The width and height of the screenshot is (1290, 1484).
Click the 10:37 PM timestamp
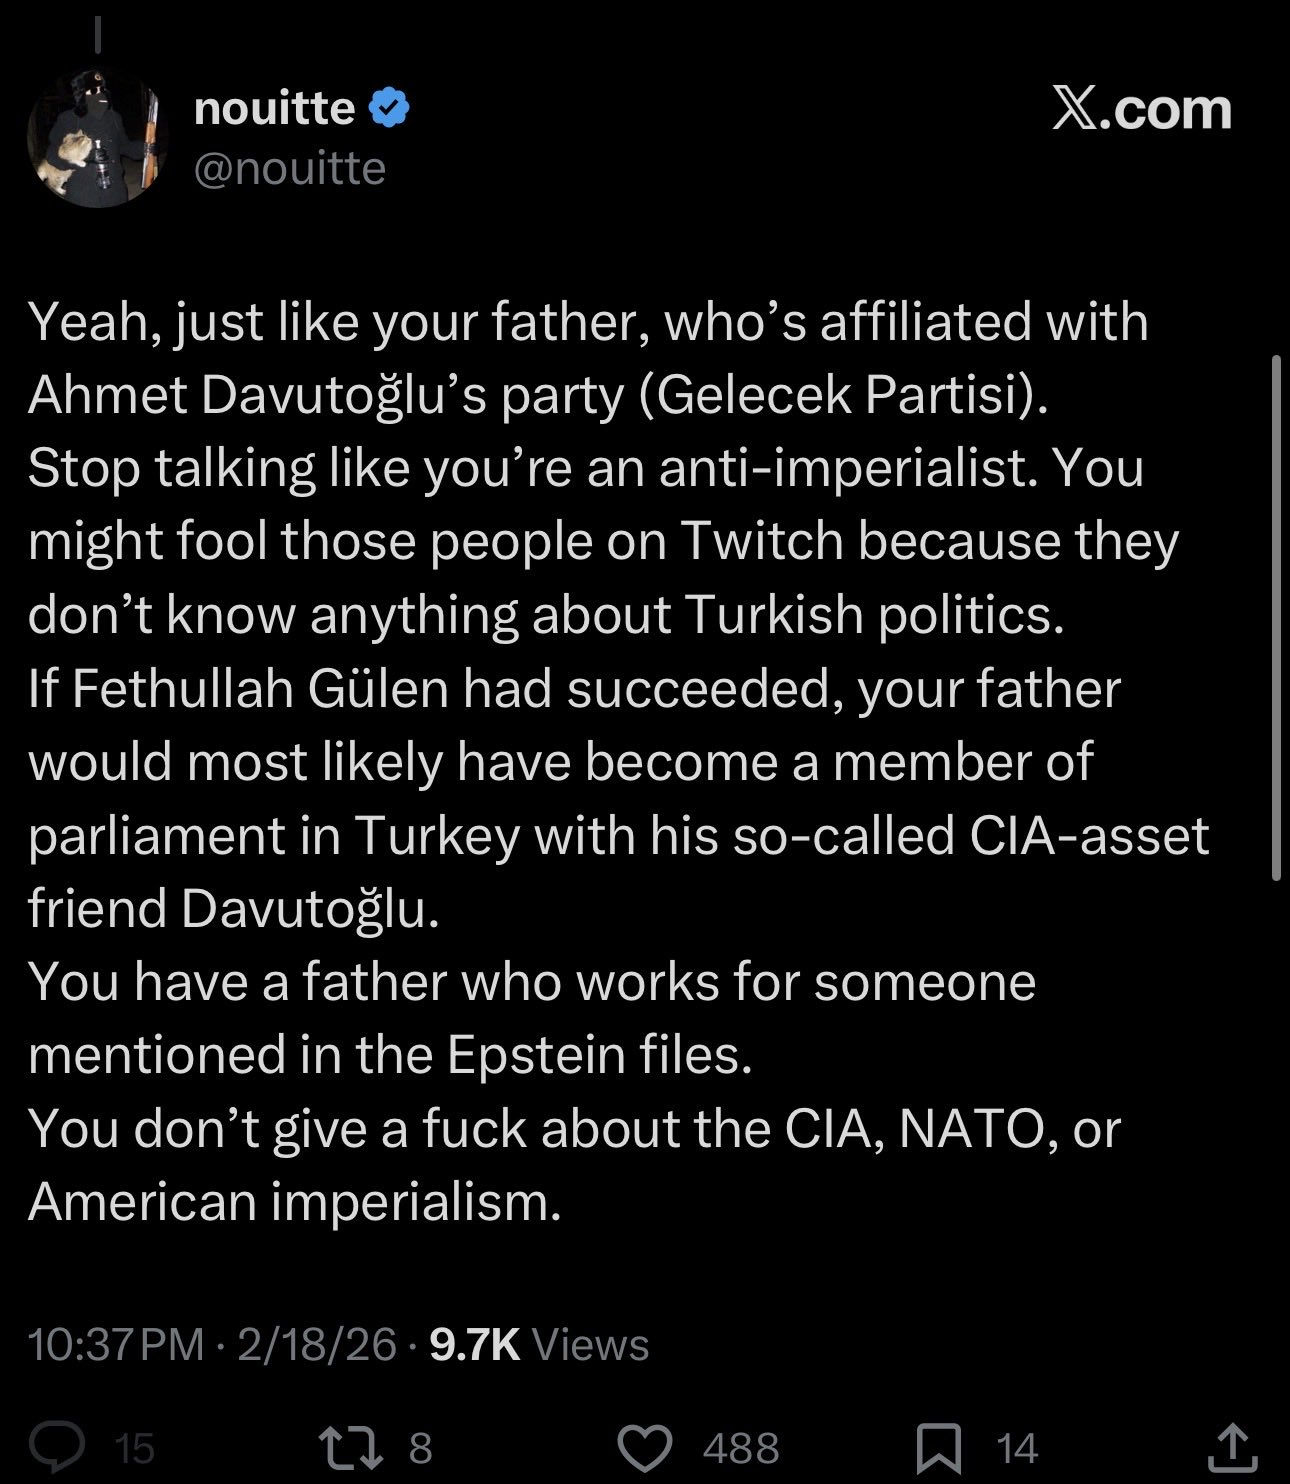[x=116, y=1344]
